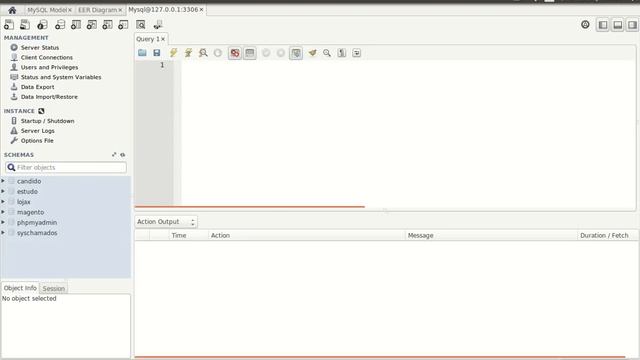
Task: Switch to Session tab
Action: (x=53, y=289)
